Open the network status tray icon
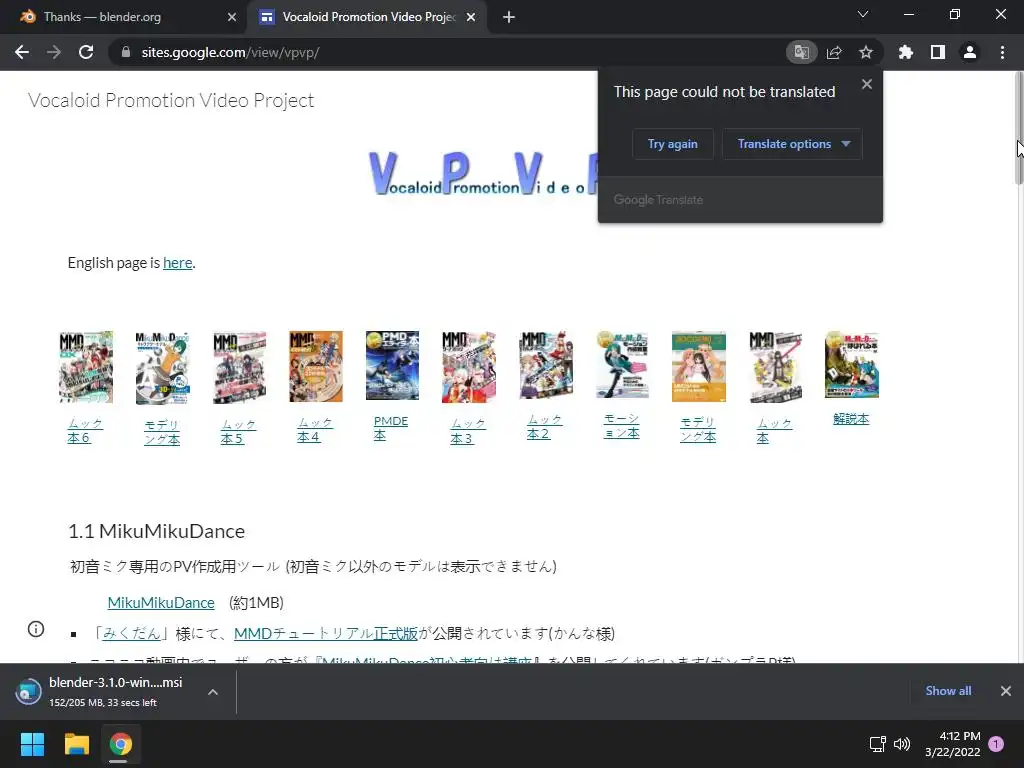This screenshot has height=768, width=1024. pyautogui.click(x=877, y=744)
